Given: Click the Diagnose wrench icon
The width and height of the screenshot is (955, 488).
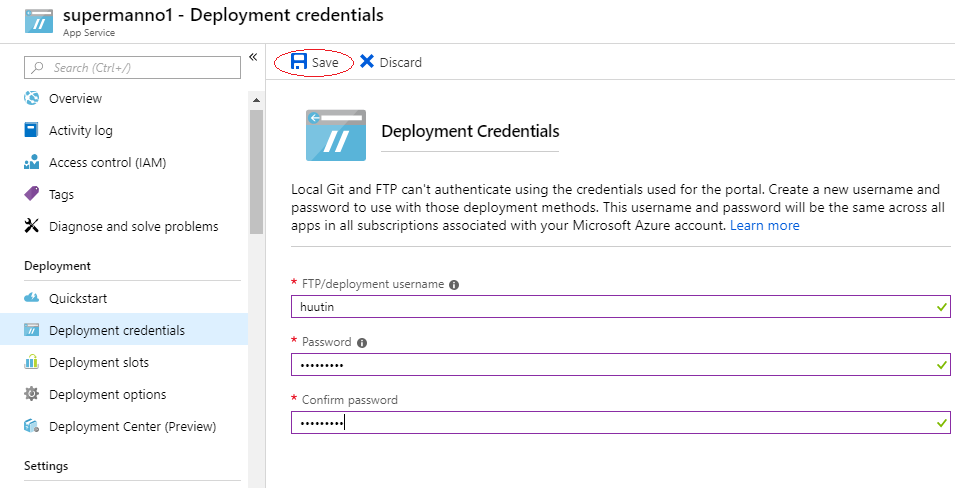Looking at the screenshot, I should [x=31, y=226].
